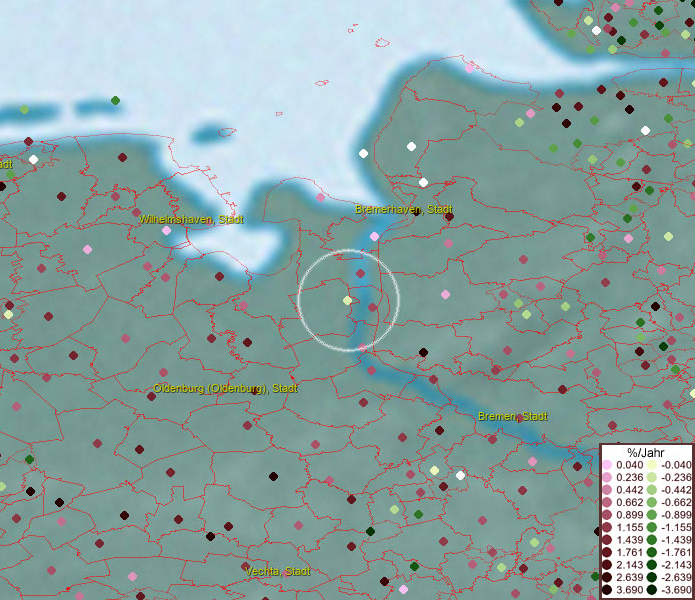Click the Vechta, Stadt label
Image resolution: width=695 pixels, height=600 pixels.
(x=277, y=571)
